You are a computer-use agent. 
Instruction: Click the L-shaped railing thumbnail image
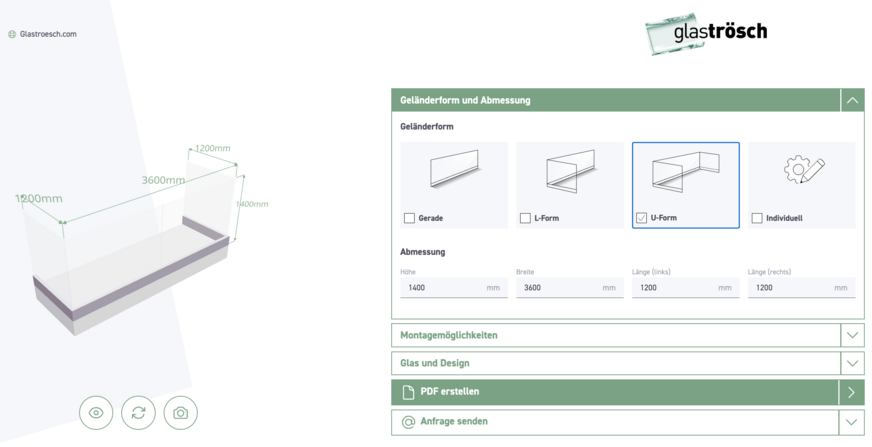pos(570,170)
